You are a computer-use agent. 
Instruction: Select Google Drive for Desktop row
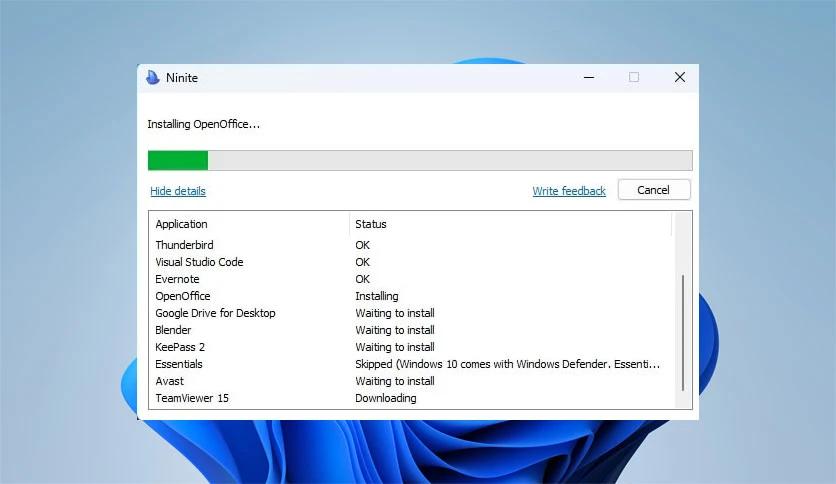pos(411,313)
